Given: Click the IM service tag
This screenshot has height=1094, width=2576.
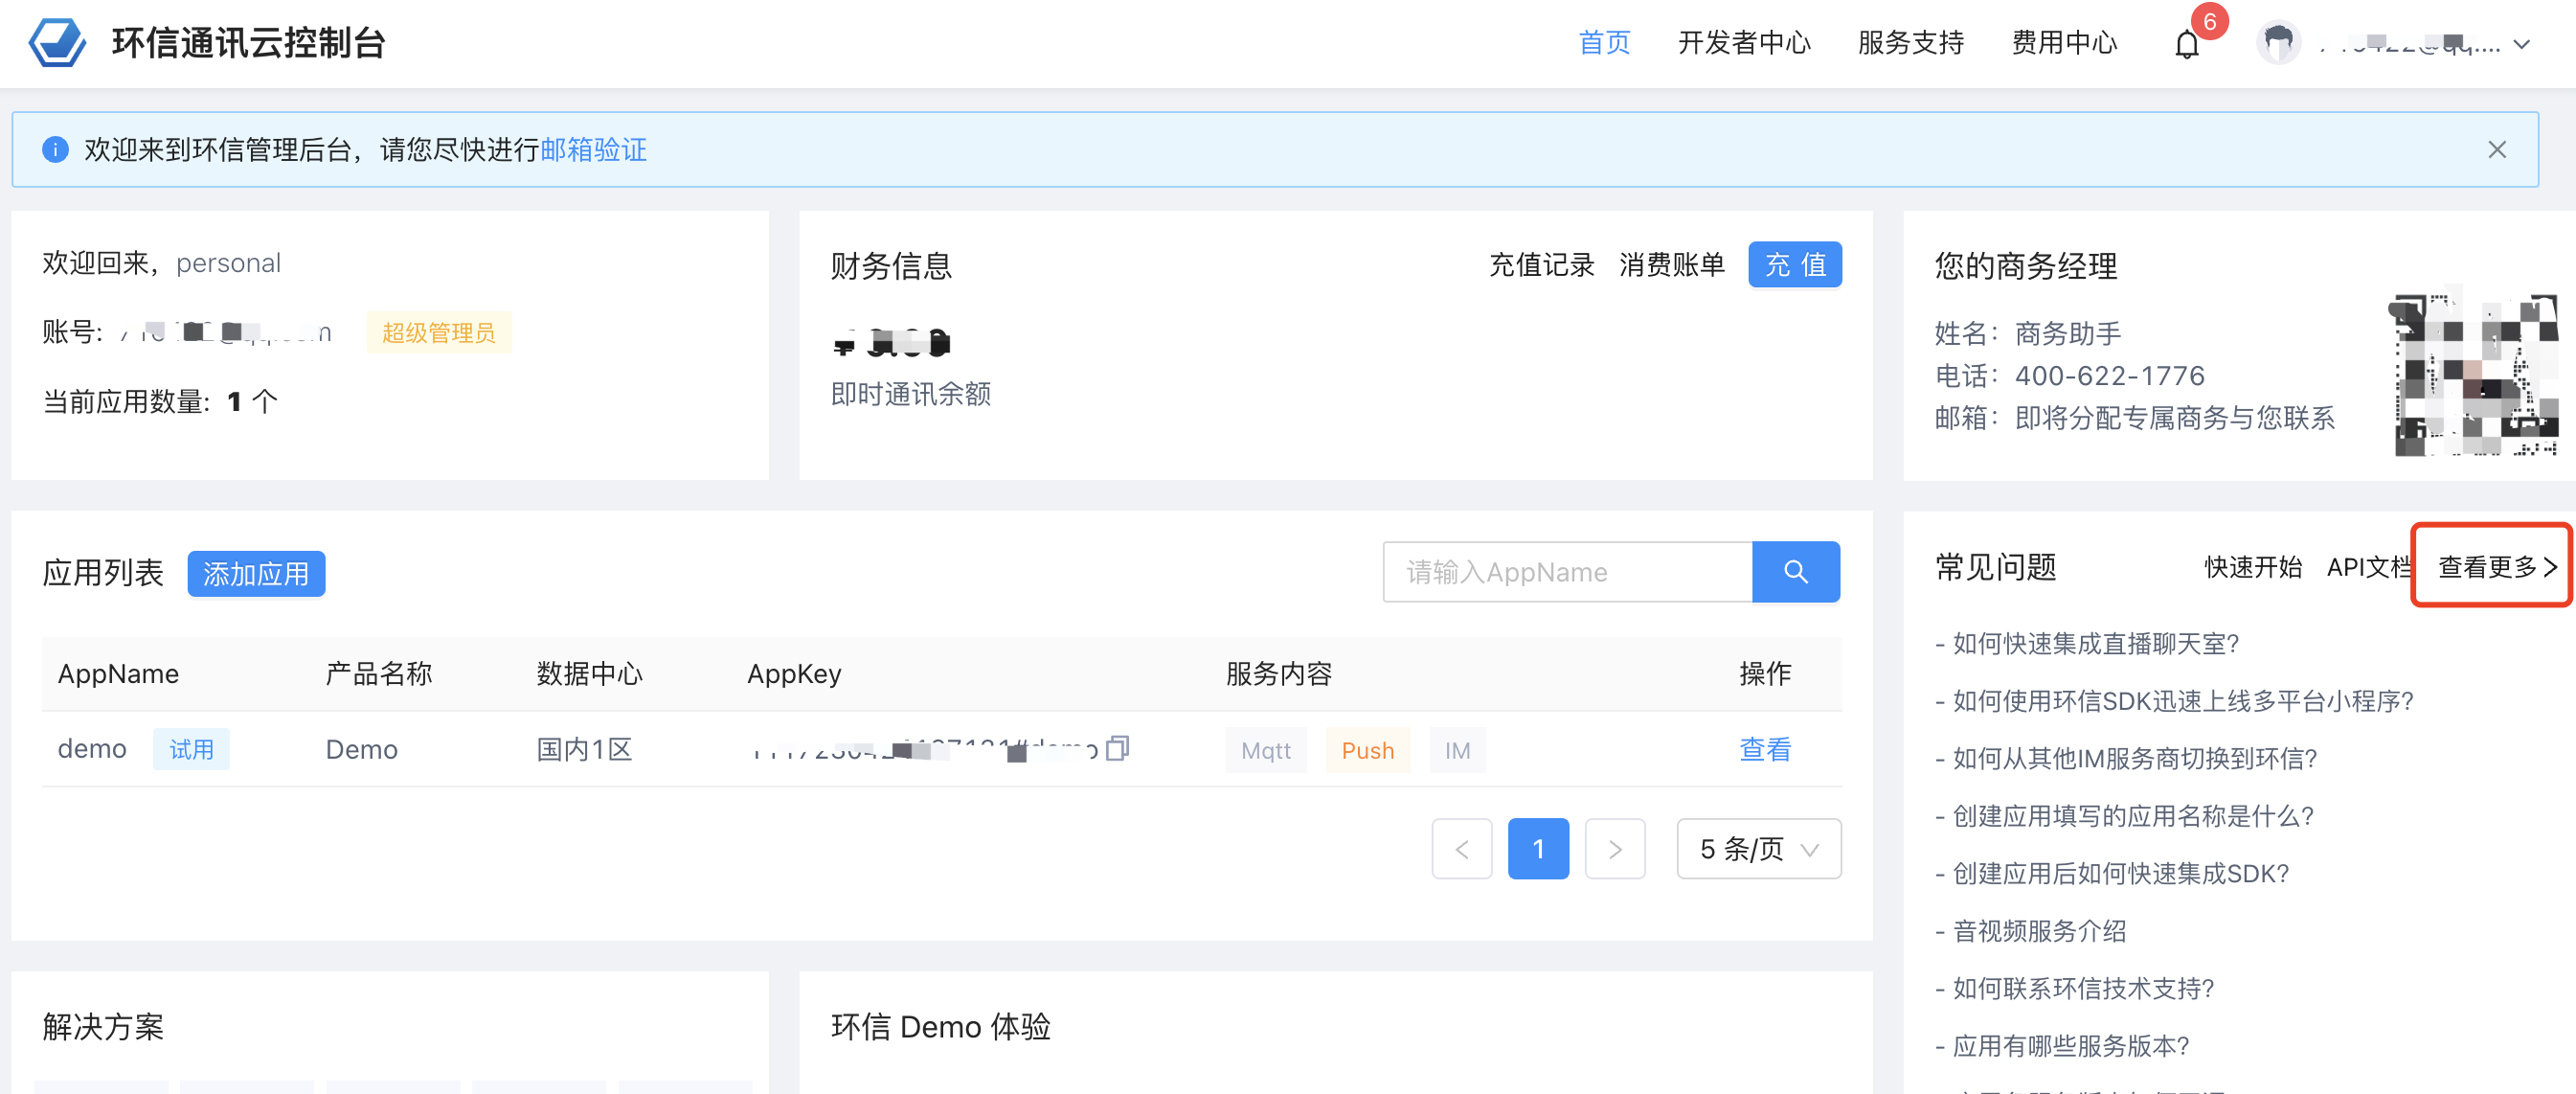Looking at the screenshot, I should 1457,751.
